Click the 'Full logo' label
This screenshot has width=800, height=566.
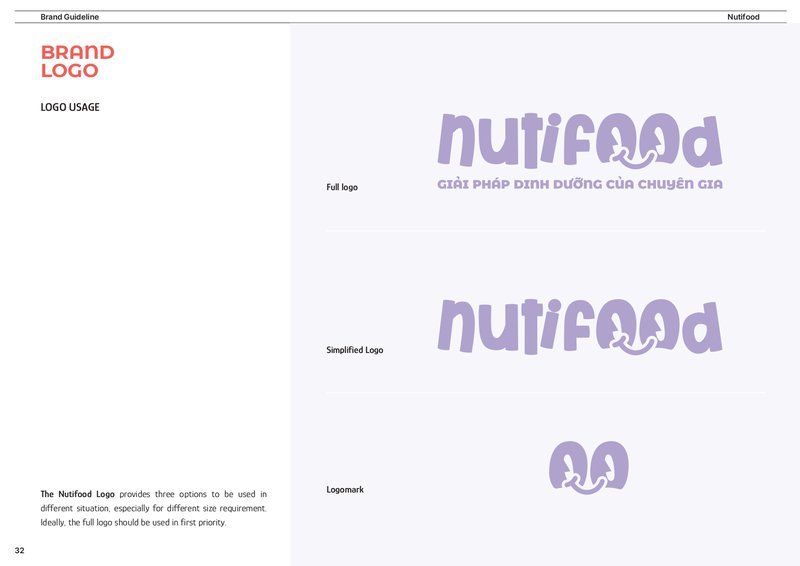click(x=342, y=187)
